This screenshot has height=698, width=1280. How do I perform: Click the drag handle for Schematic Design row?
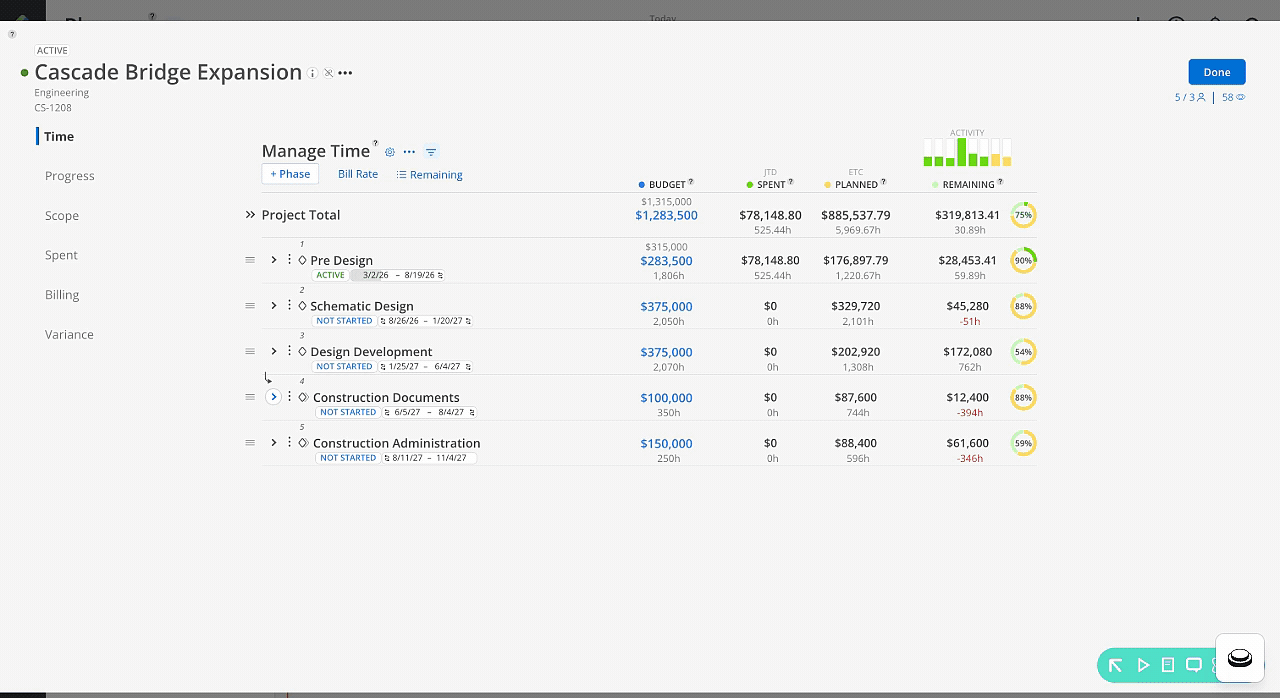point(250,306)
